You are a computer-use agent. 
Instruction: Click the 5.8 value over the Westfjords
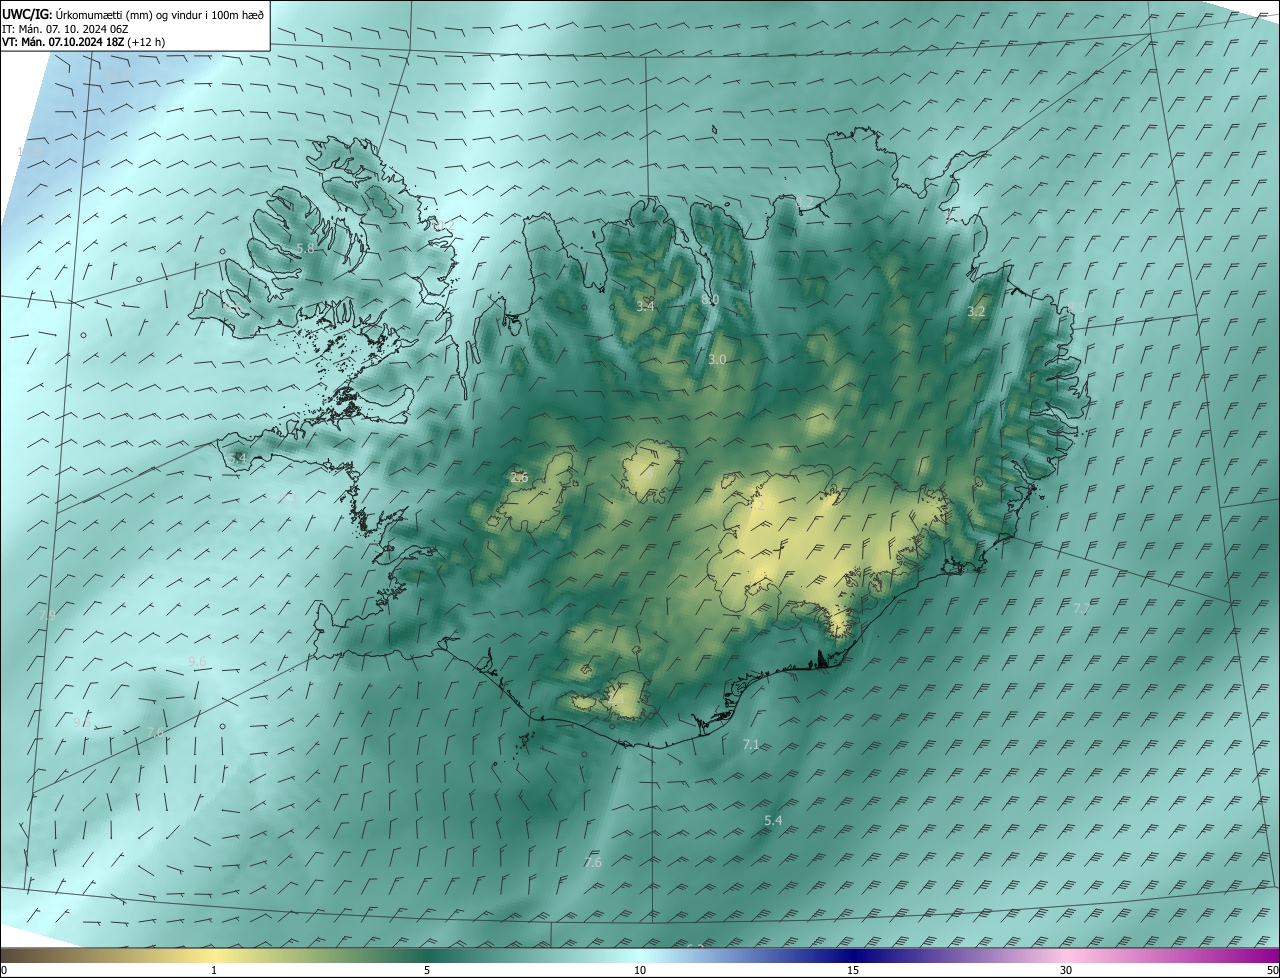[x=305, y=248]
